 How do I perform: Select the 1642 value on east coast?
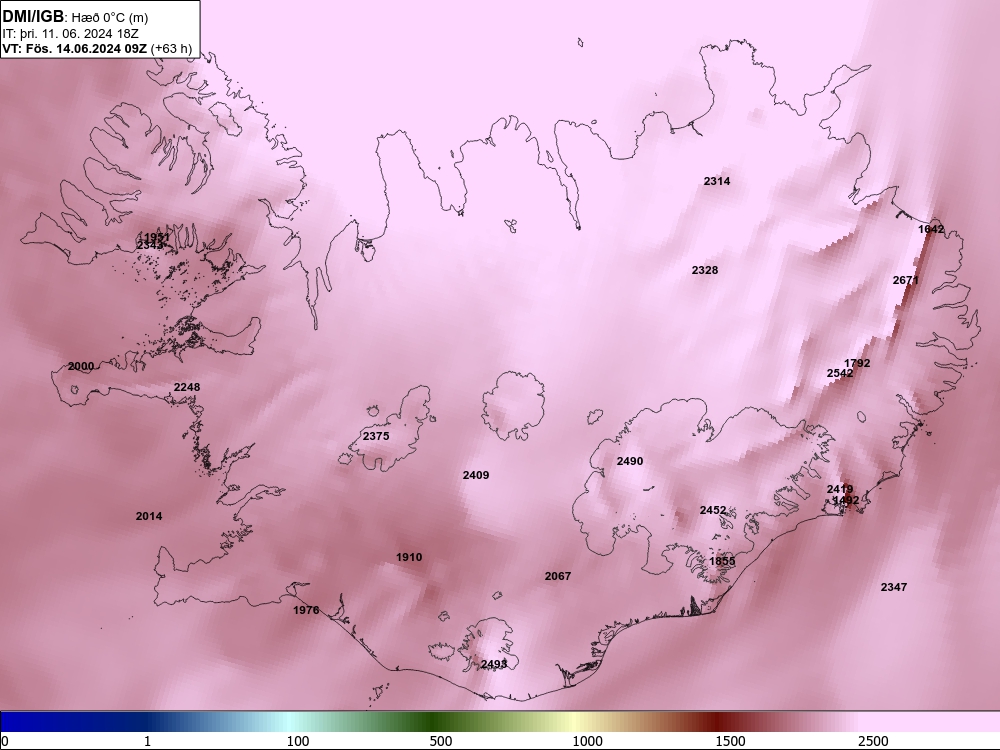pos(931,229)
